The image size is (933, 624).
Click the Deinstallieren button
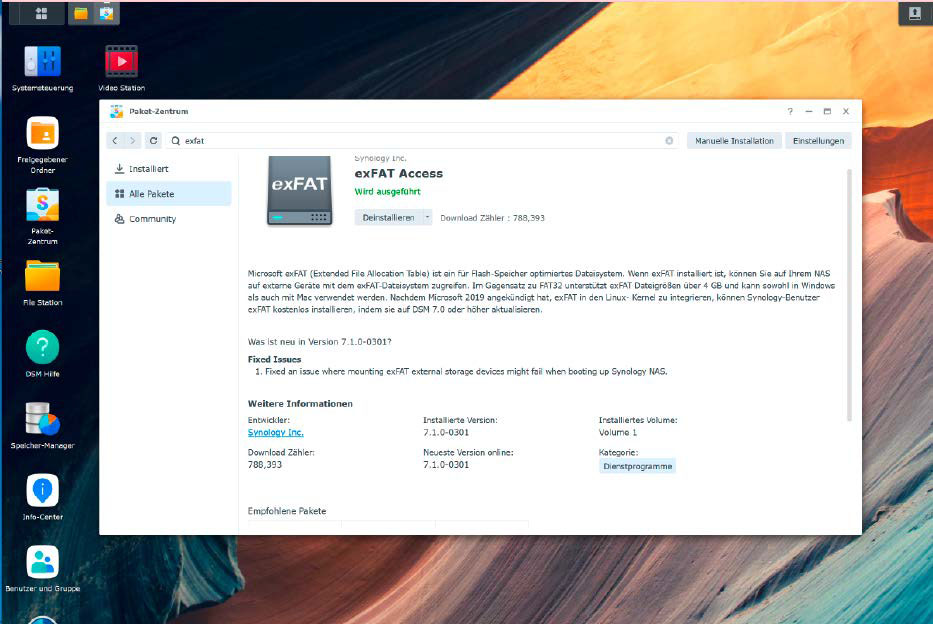(389, 218)
